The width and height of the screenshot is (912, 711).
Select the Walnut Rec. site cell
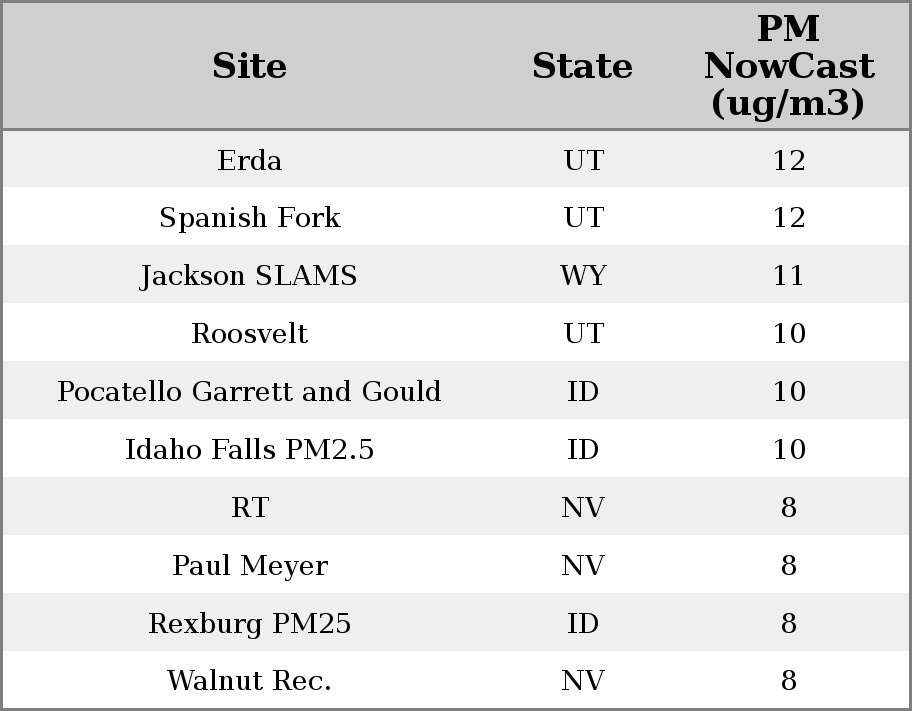click(x=249, y=681)
